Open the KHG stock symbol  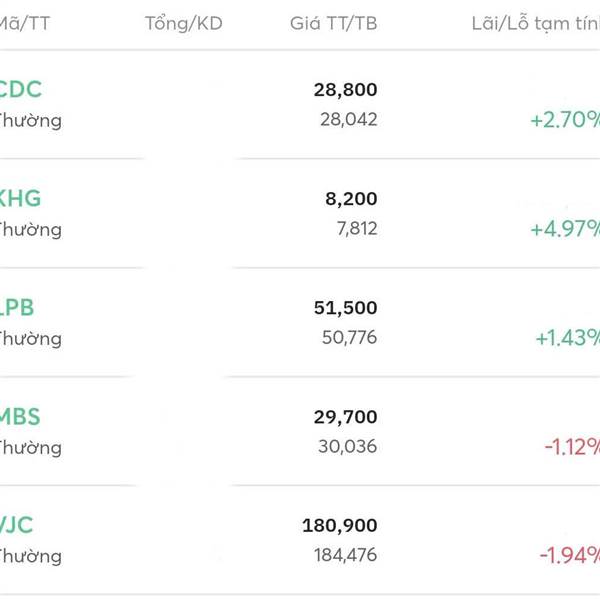(x=20, y=199)
